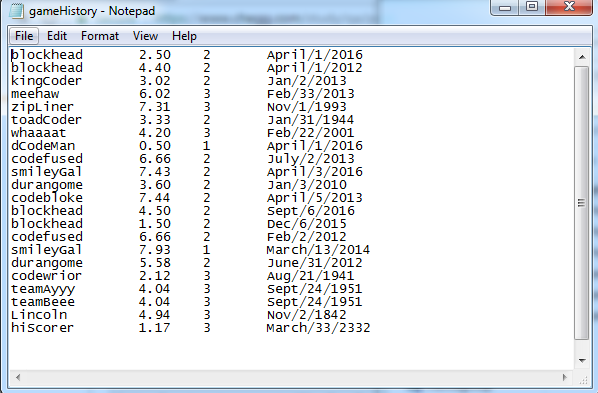Click the name teamBeee
The height and width of the screenshot is (393, 598).
tap(43, 302)
